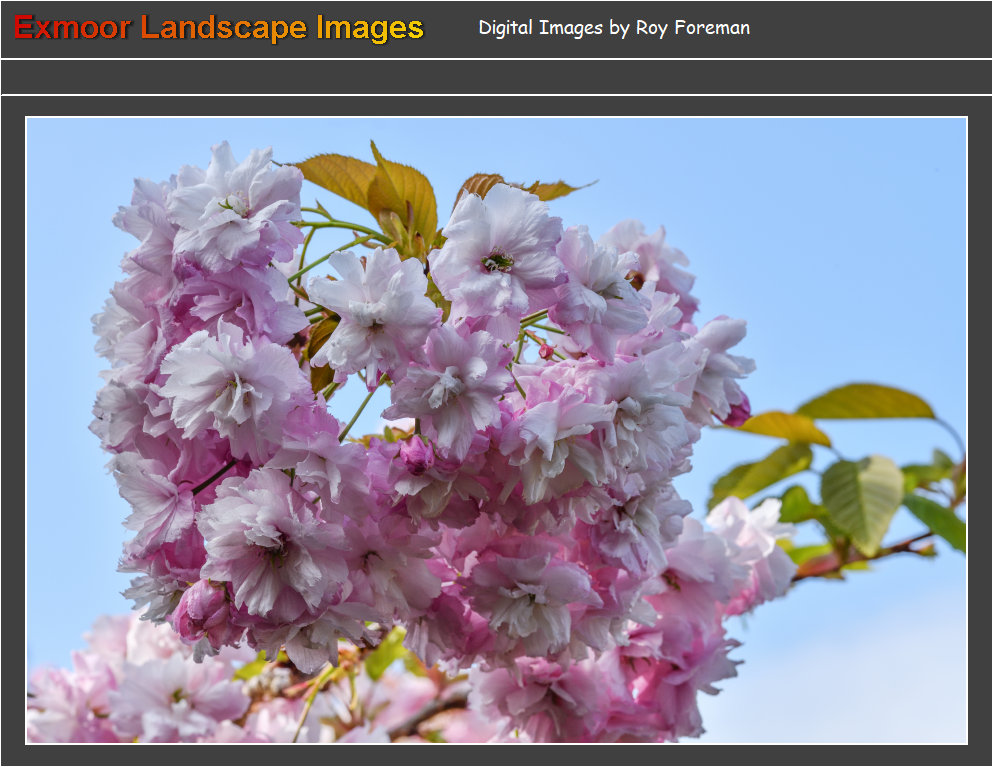
Task: Open the pink cherry blossom photo
Action: coord(496,430)
